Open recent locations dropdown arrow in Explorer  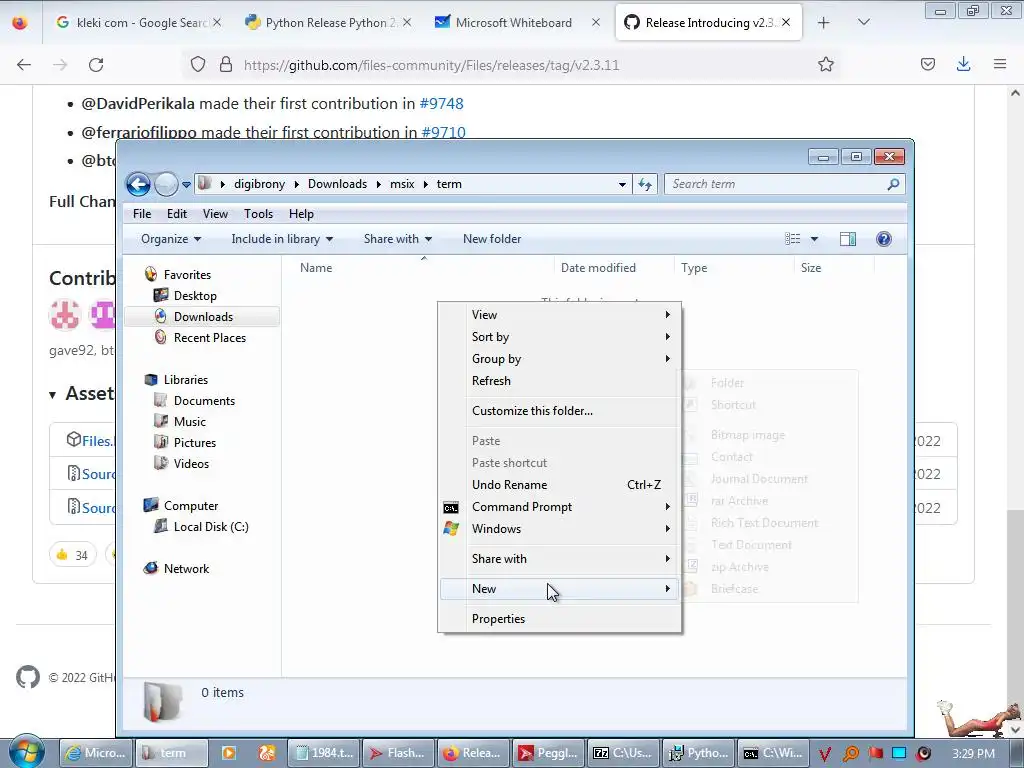pyautogui.click(x=186, y=185)
